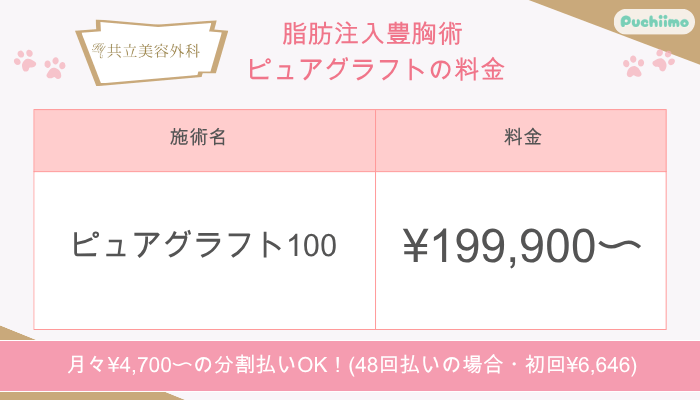Select the 料金 column header
Screen dimensions: 700x400
point(520,140)
